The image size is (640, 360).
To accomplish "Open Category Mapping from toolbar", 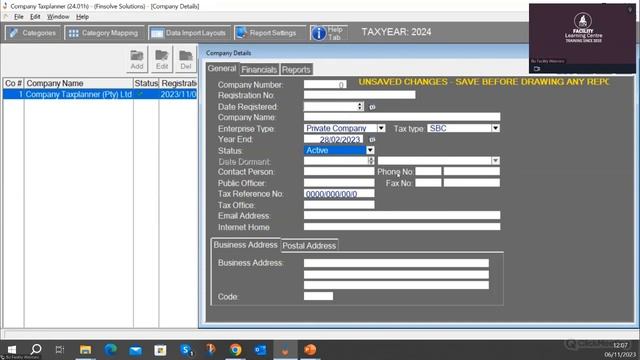I will (x=104, y=33).
